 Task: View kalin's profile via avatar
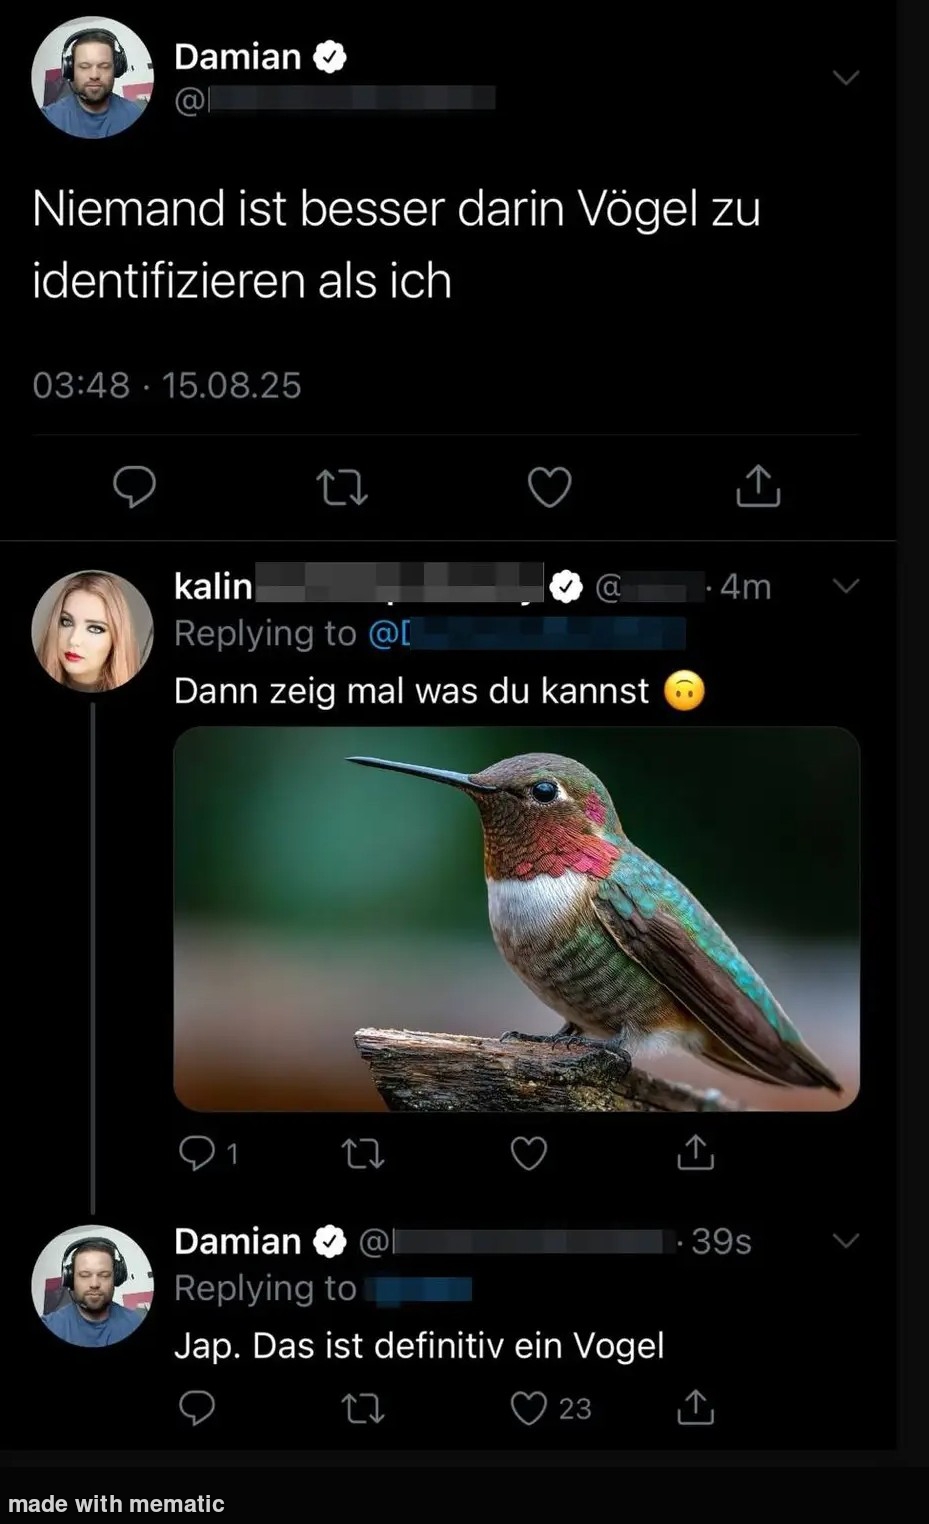(x=92, y=631)
